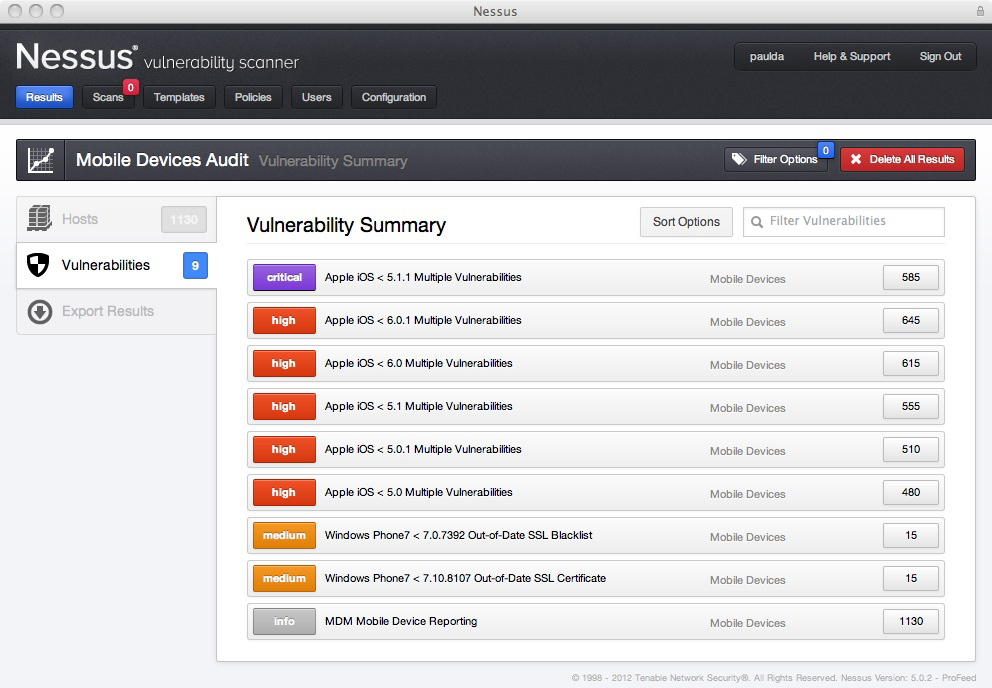Click the 1130 Hosts count badge

183,220
